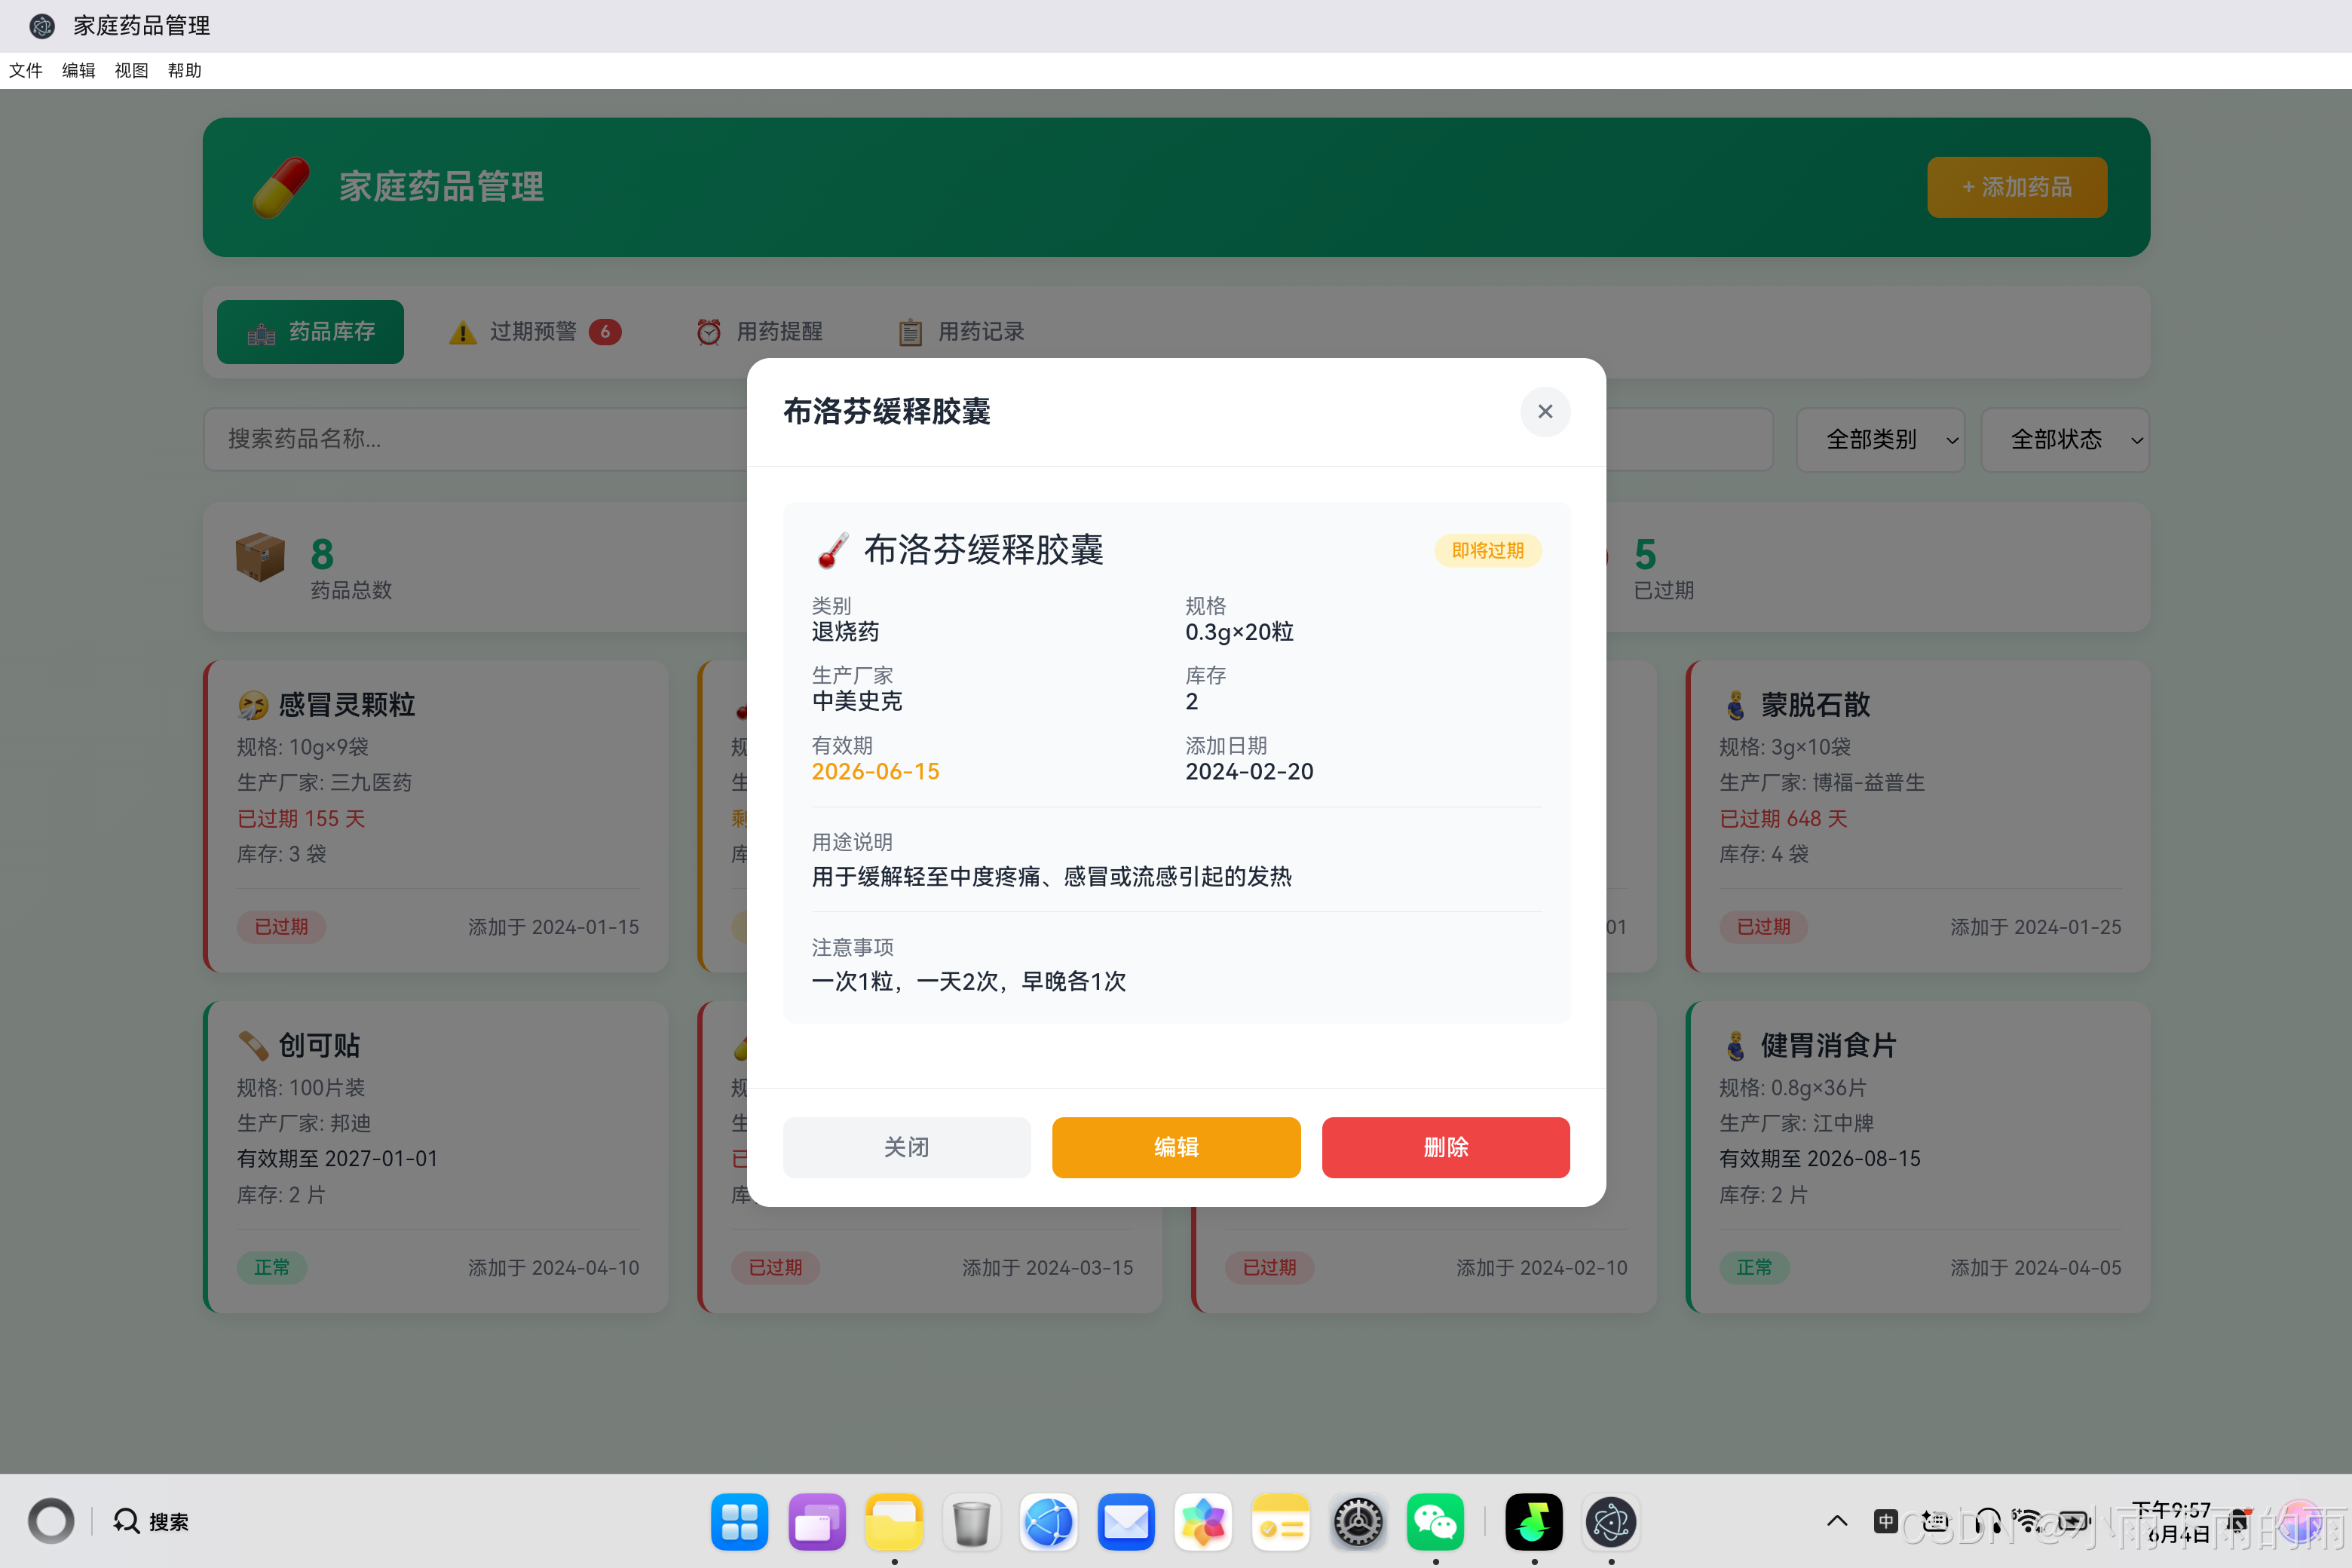Open the 创可贴 medicine card

point(436,1157)
